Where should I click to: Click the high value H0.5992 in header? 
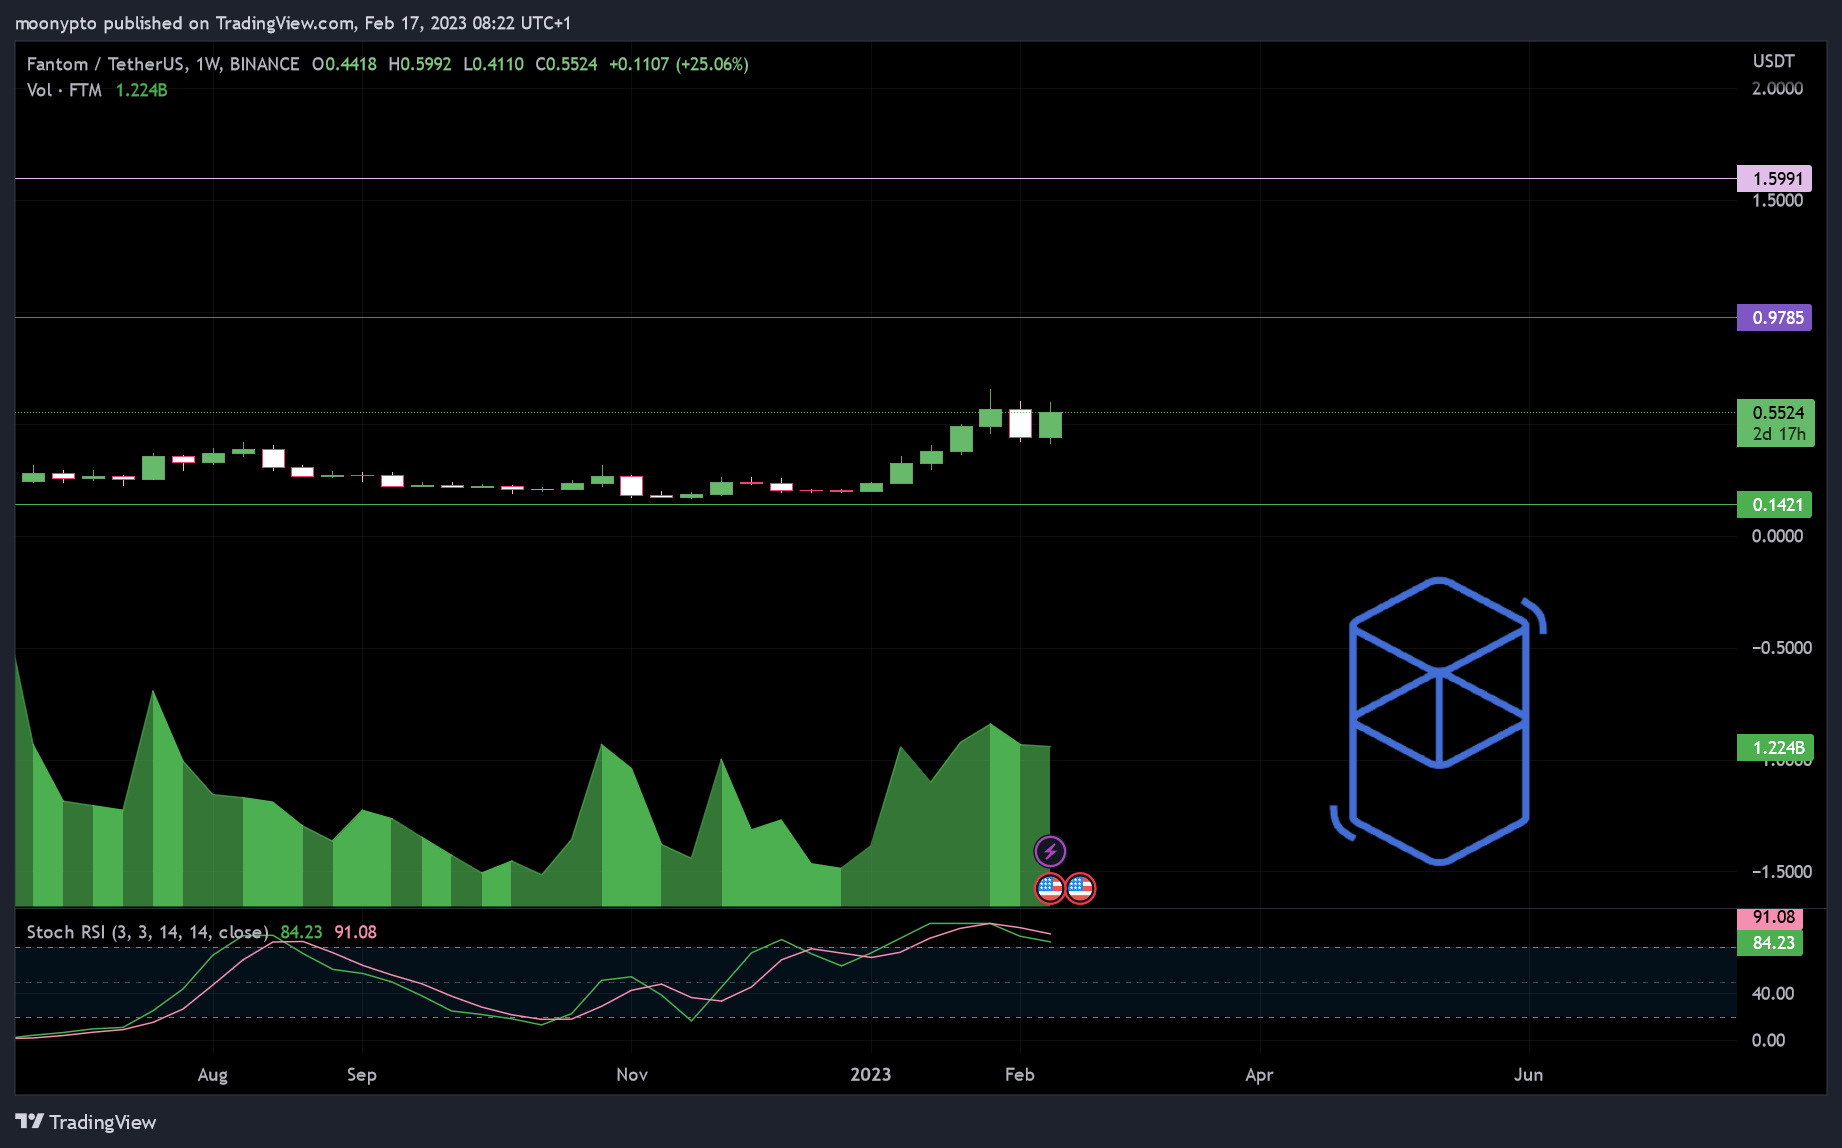pyautogui.click(x=420, y=64)
